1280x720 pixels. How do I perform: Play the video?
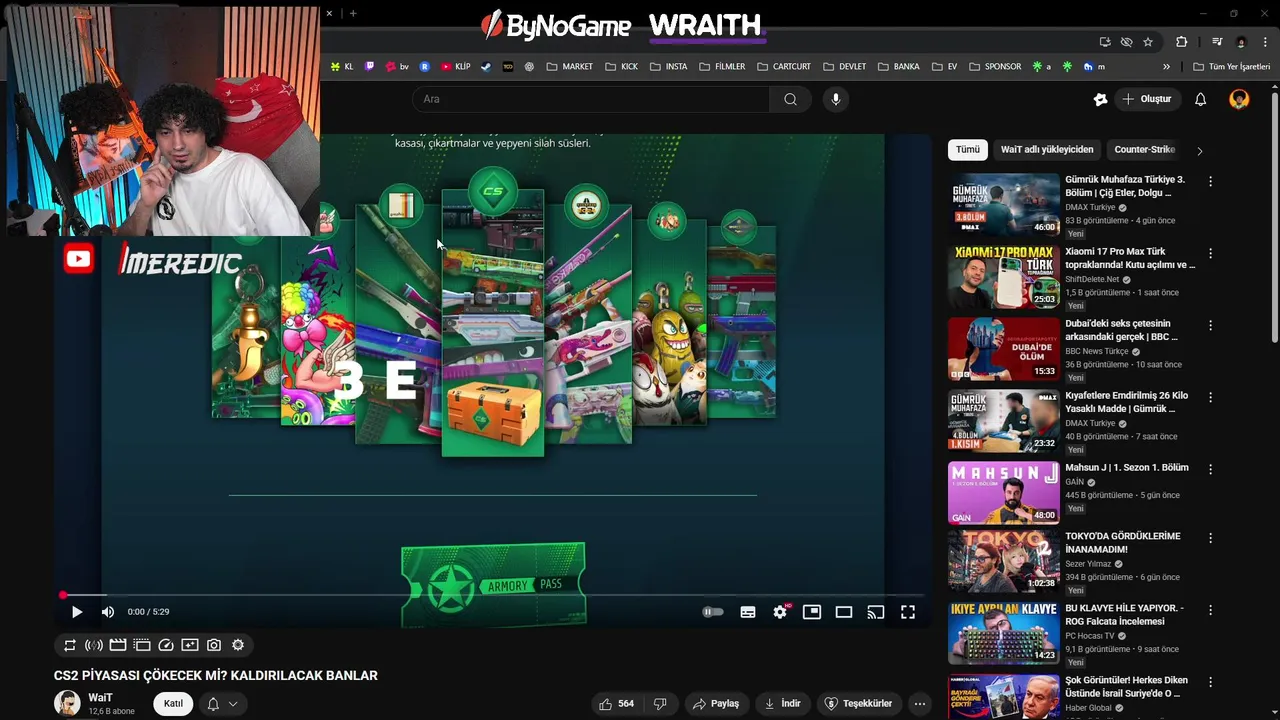tap(76, 612)
